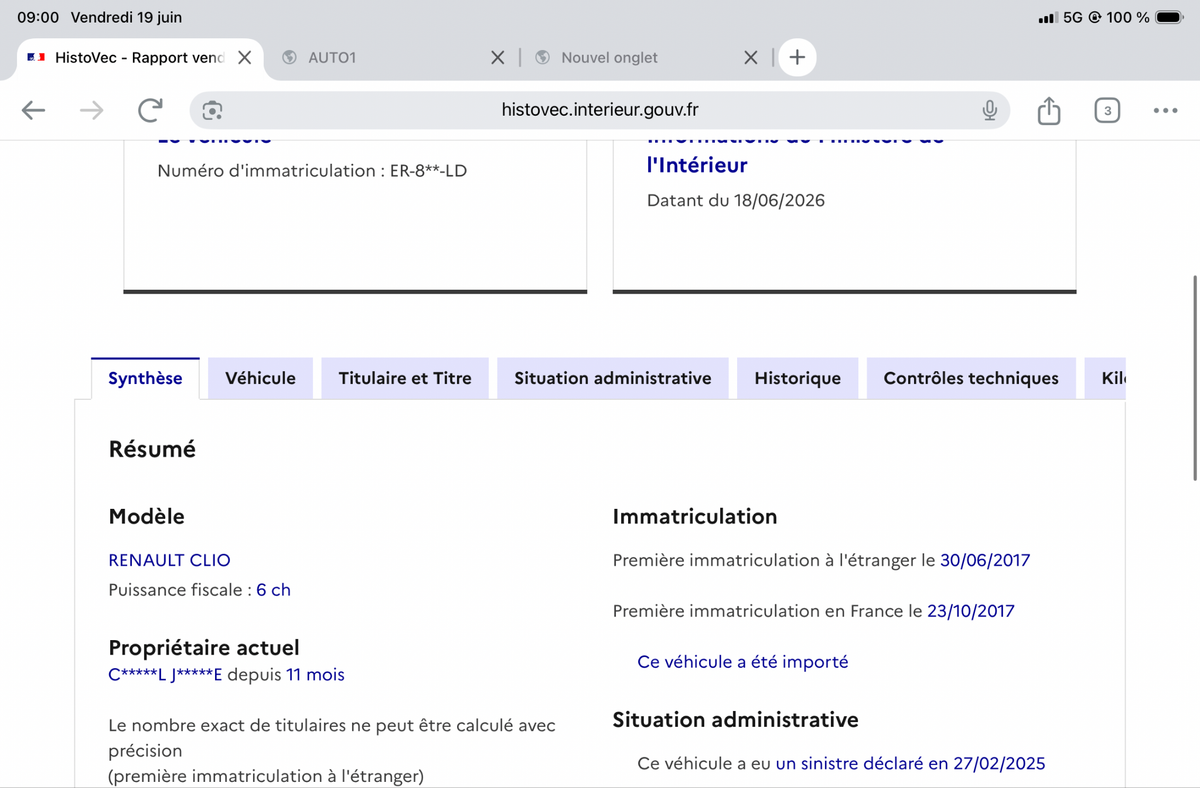Open the Contrôles techniques tab
Viewport: 1200px width, 788px height.
971,378
